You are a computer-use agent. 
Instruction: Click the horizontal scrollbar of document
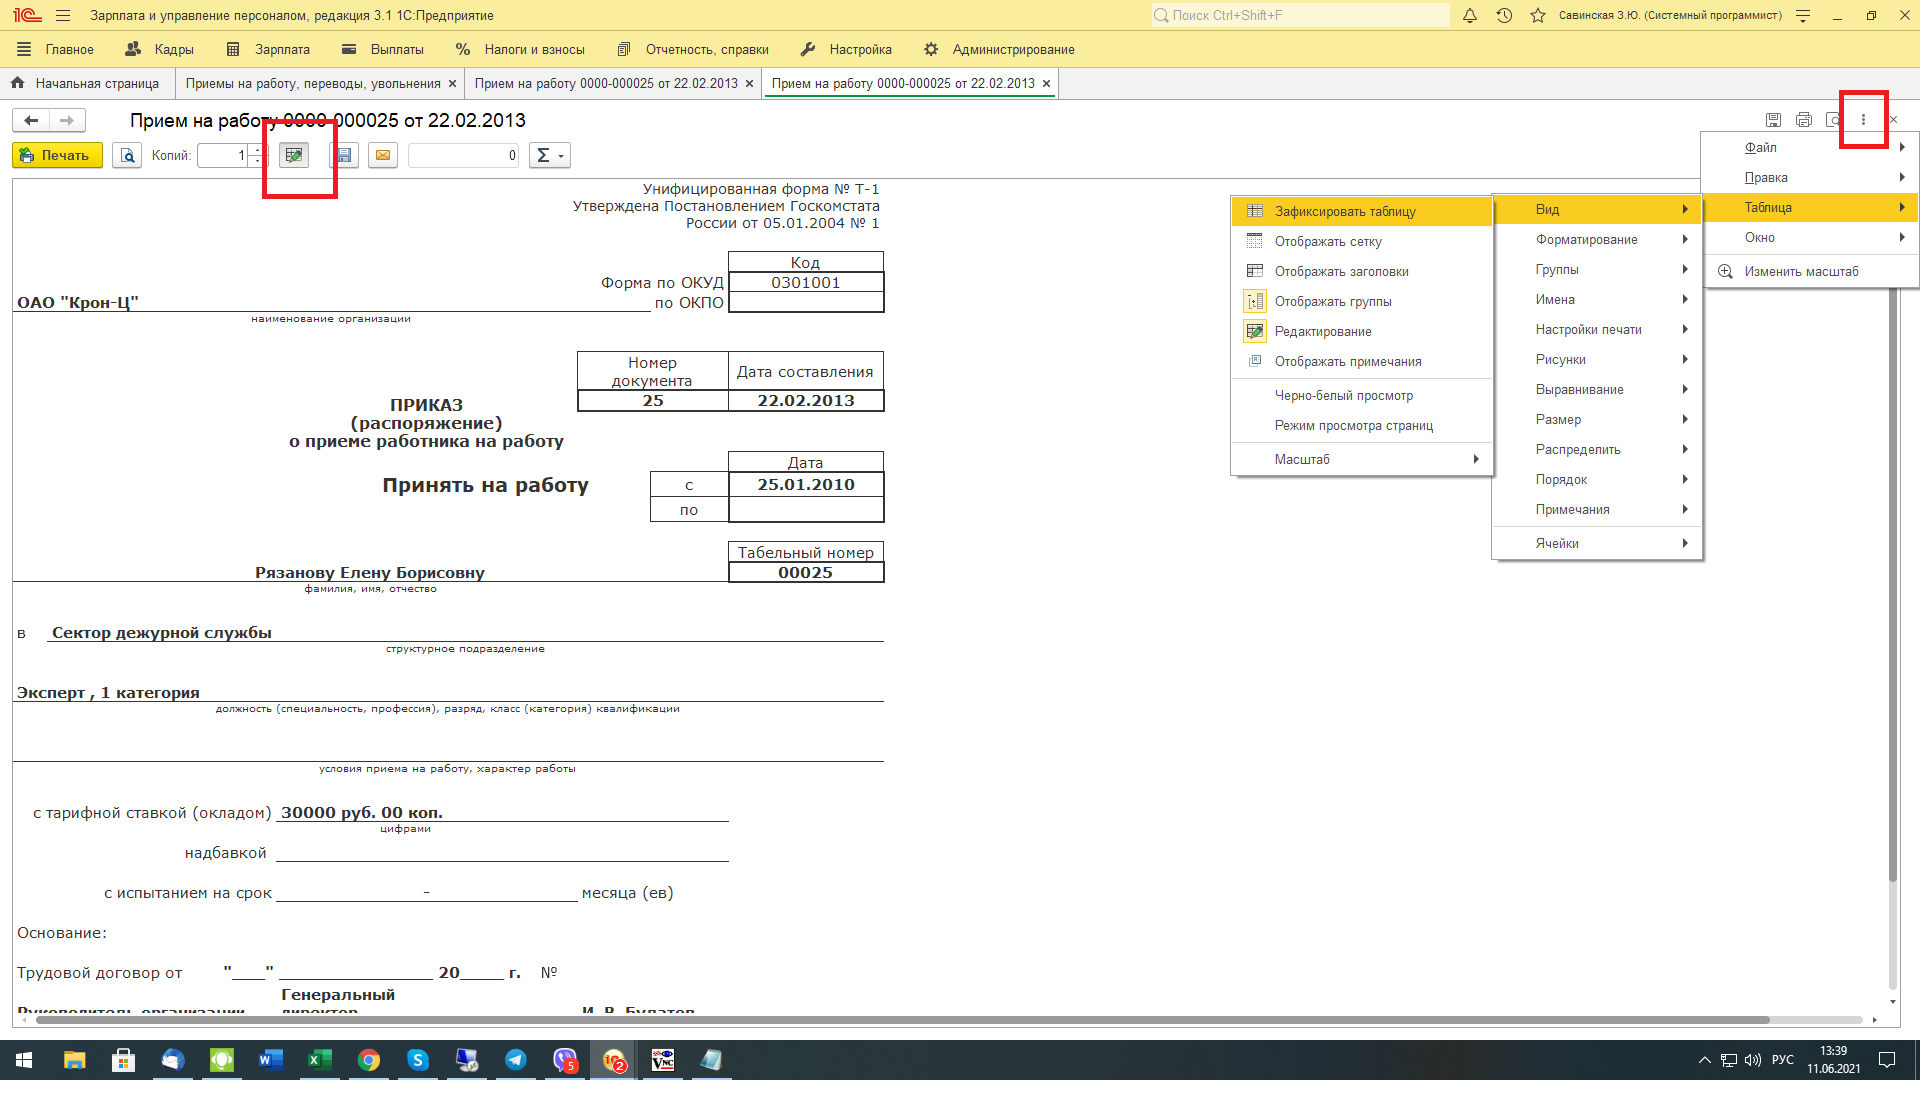(900, 1020)
